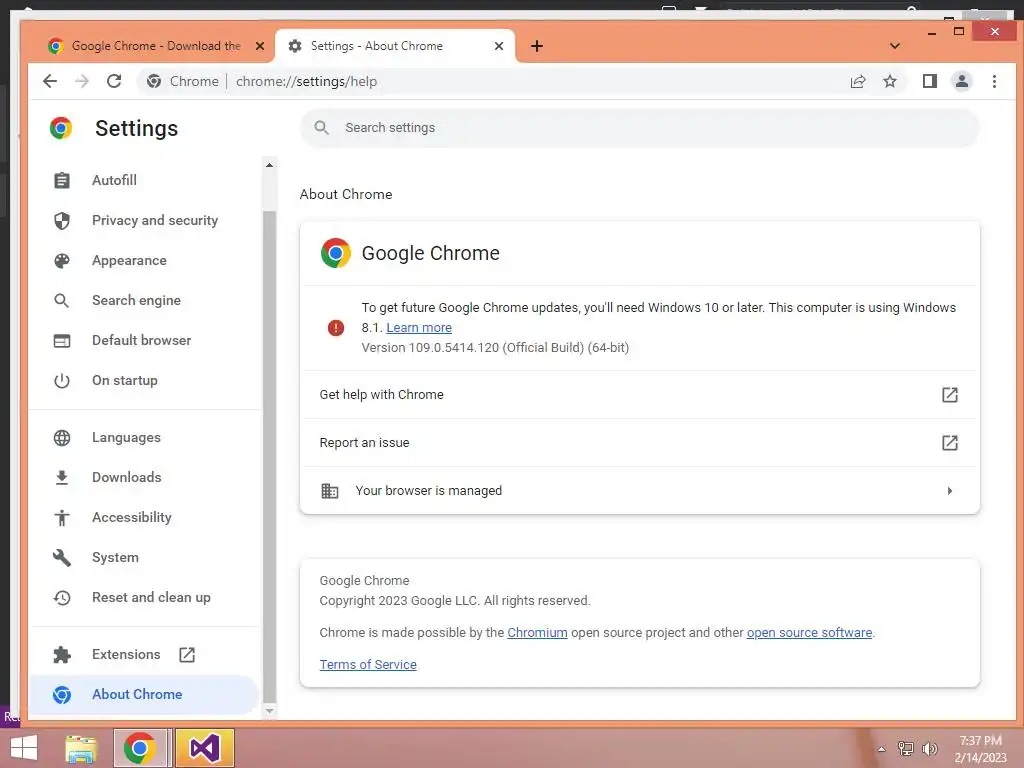Open Chrome's three-dot menu
This screenshot has height=768, width=1024.
(994, 81)
